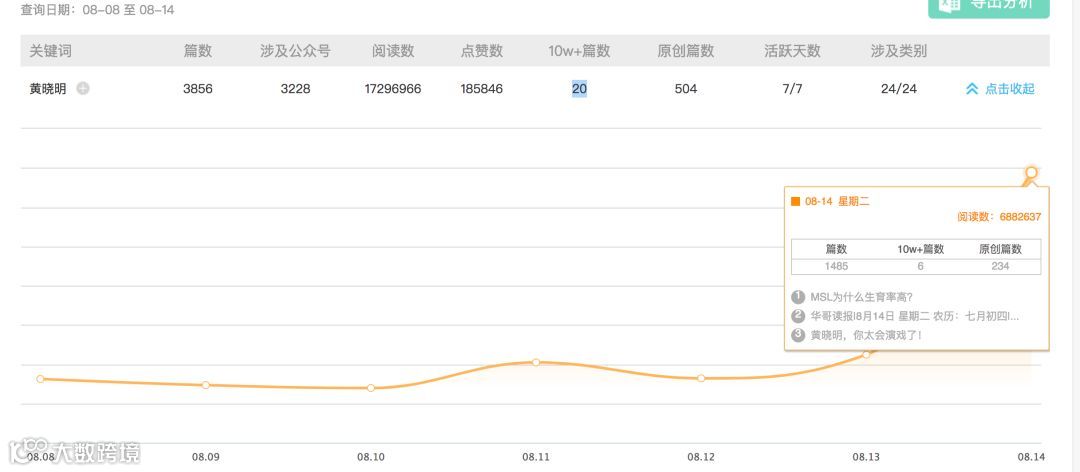Open article '华哥读报|8月14日 星期二' in tooltip
The height and width of the screenshot is (472, 1080).
[915, 316]
